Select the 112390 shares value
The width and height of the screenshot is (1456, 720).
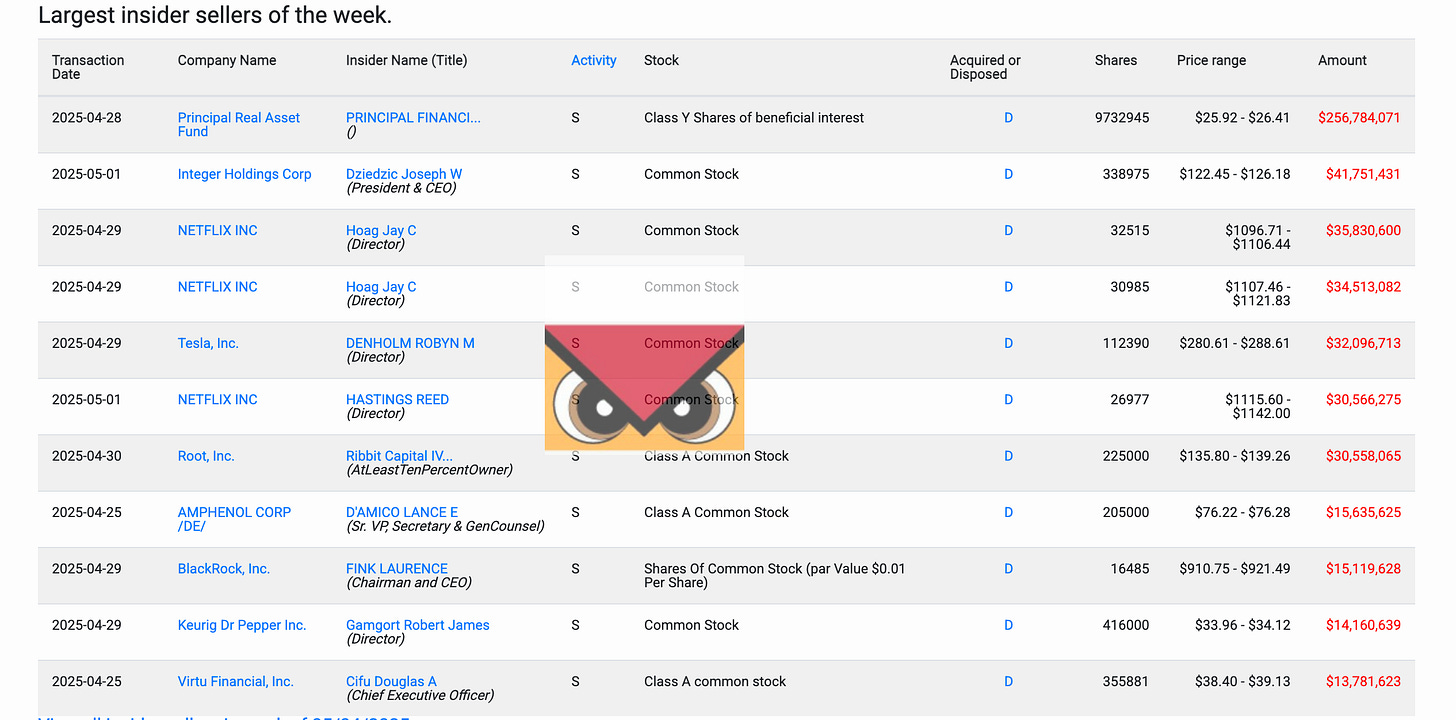click(x=1126, y=343)
